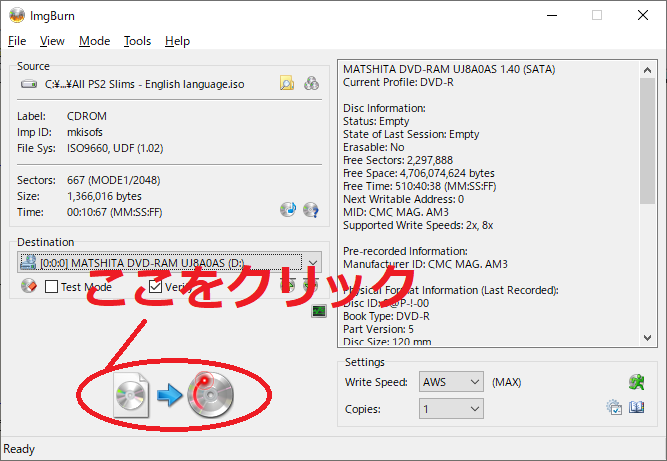Click the 'Current Profile: DVD-R' line

pyautogui.click(x=398, y=82)
